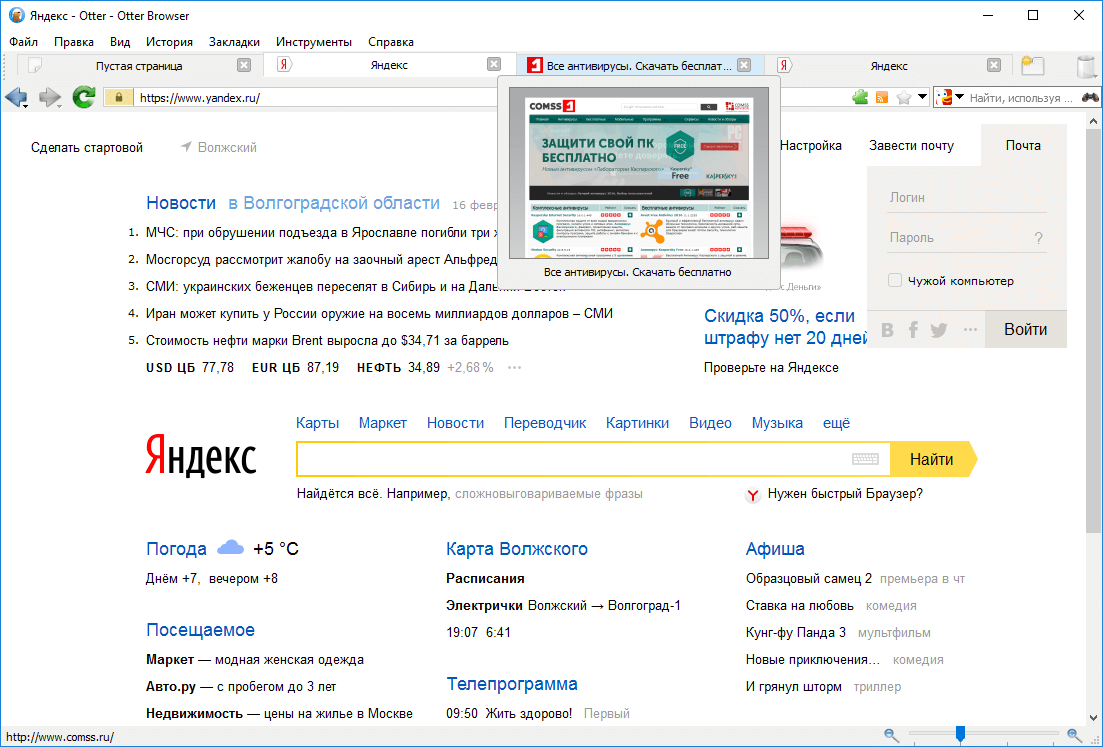This screenshot has width=1103, height=747.
Task: Open the Переводчик service link
Action: tap(544, 423)
